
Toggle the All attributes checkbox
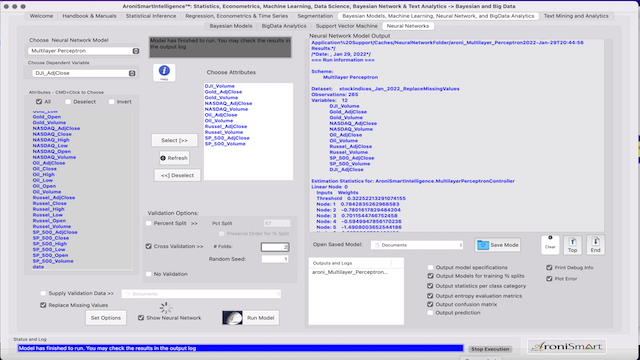tap(39, 102)
